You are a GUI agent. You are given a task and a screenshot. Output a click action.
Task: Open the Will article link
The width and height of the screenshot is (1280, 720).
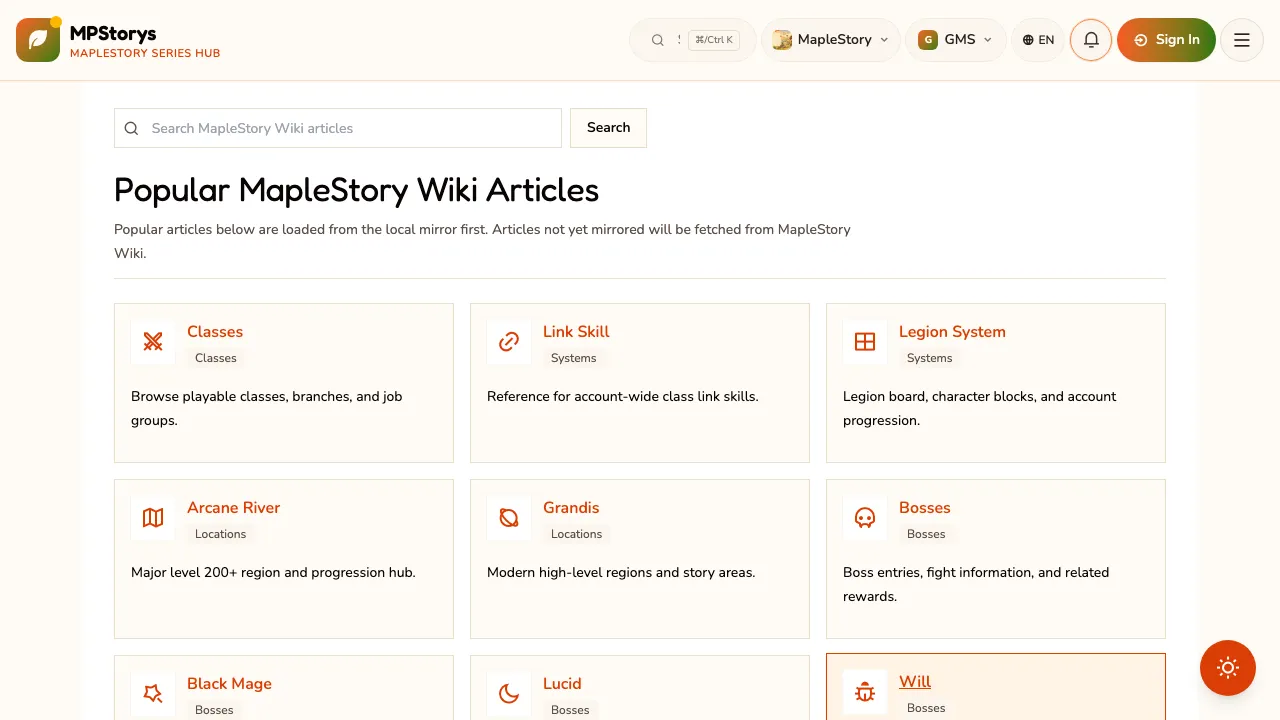tap(915, 682)
